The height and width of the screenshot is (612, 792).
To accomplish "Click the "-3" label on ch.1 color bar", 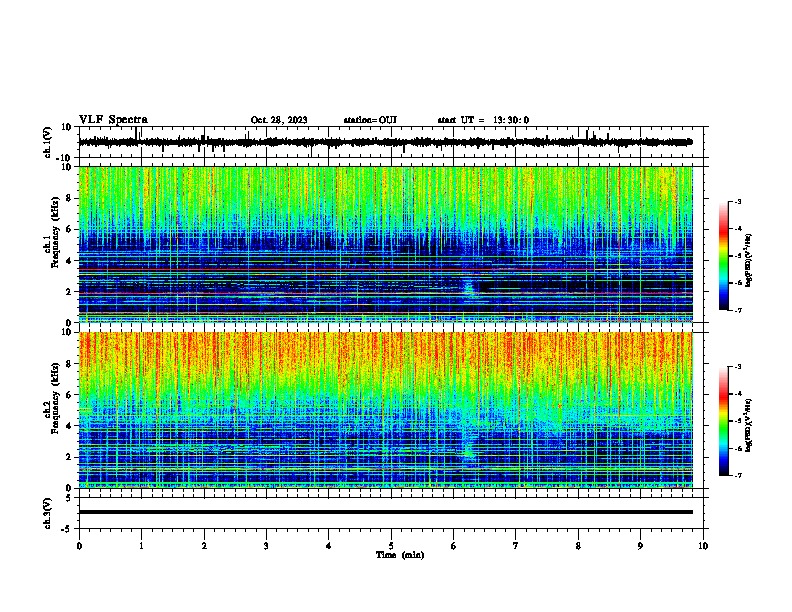I will click(x=737, y=202).
